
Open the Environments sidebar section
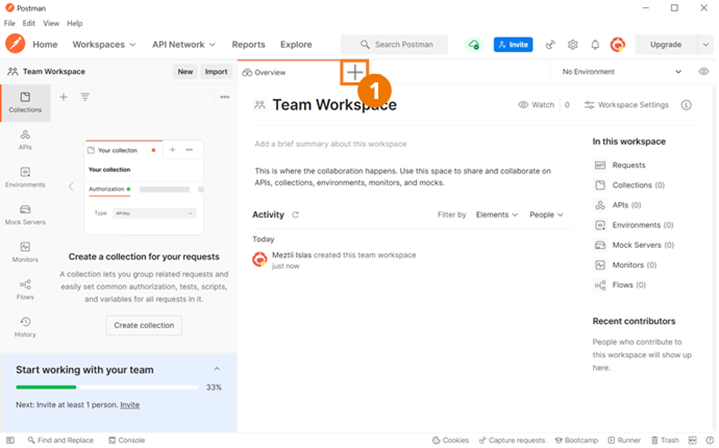pos(25,177)
